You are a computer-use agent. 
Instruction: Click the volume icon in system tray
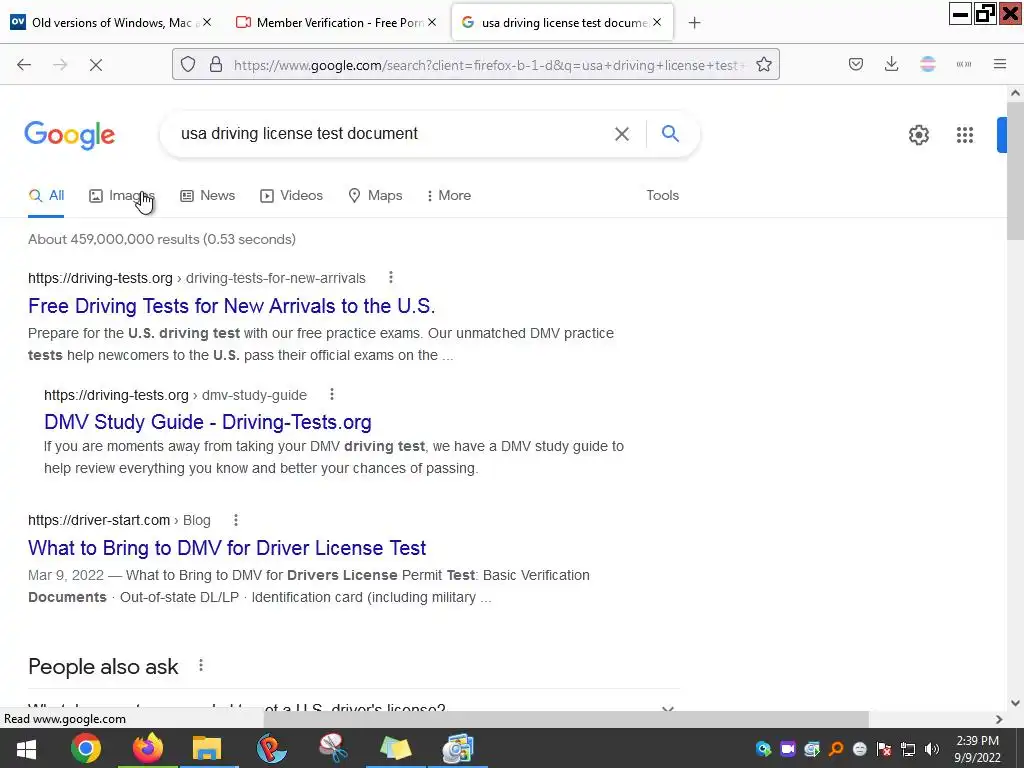(x=932, y=749)
